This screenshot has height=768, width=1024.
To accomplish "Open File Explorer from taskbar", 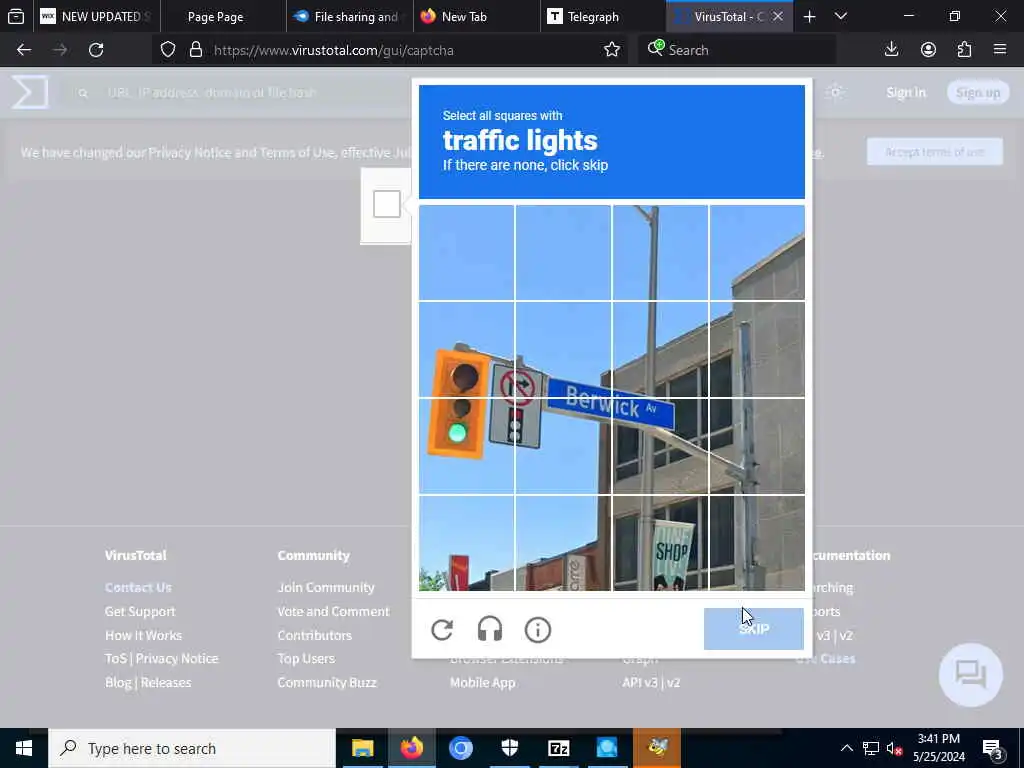I will click(x=362, y=748).
